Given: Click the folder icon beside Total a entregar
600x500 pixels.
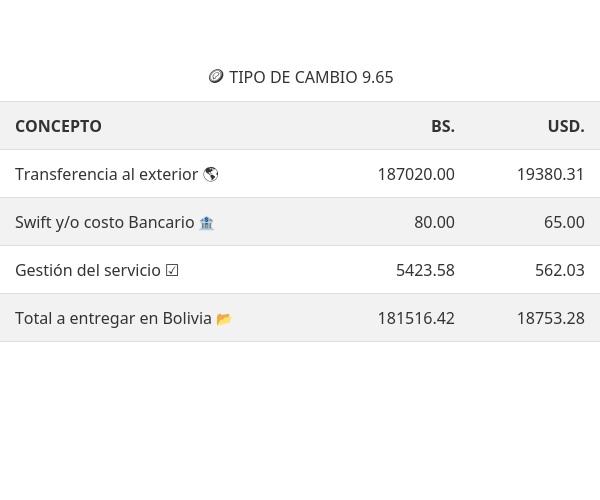Looking at the screenshot, I should point(224,319).
